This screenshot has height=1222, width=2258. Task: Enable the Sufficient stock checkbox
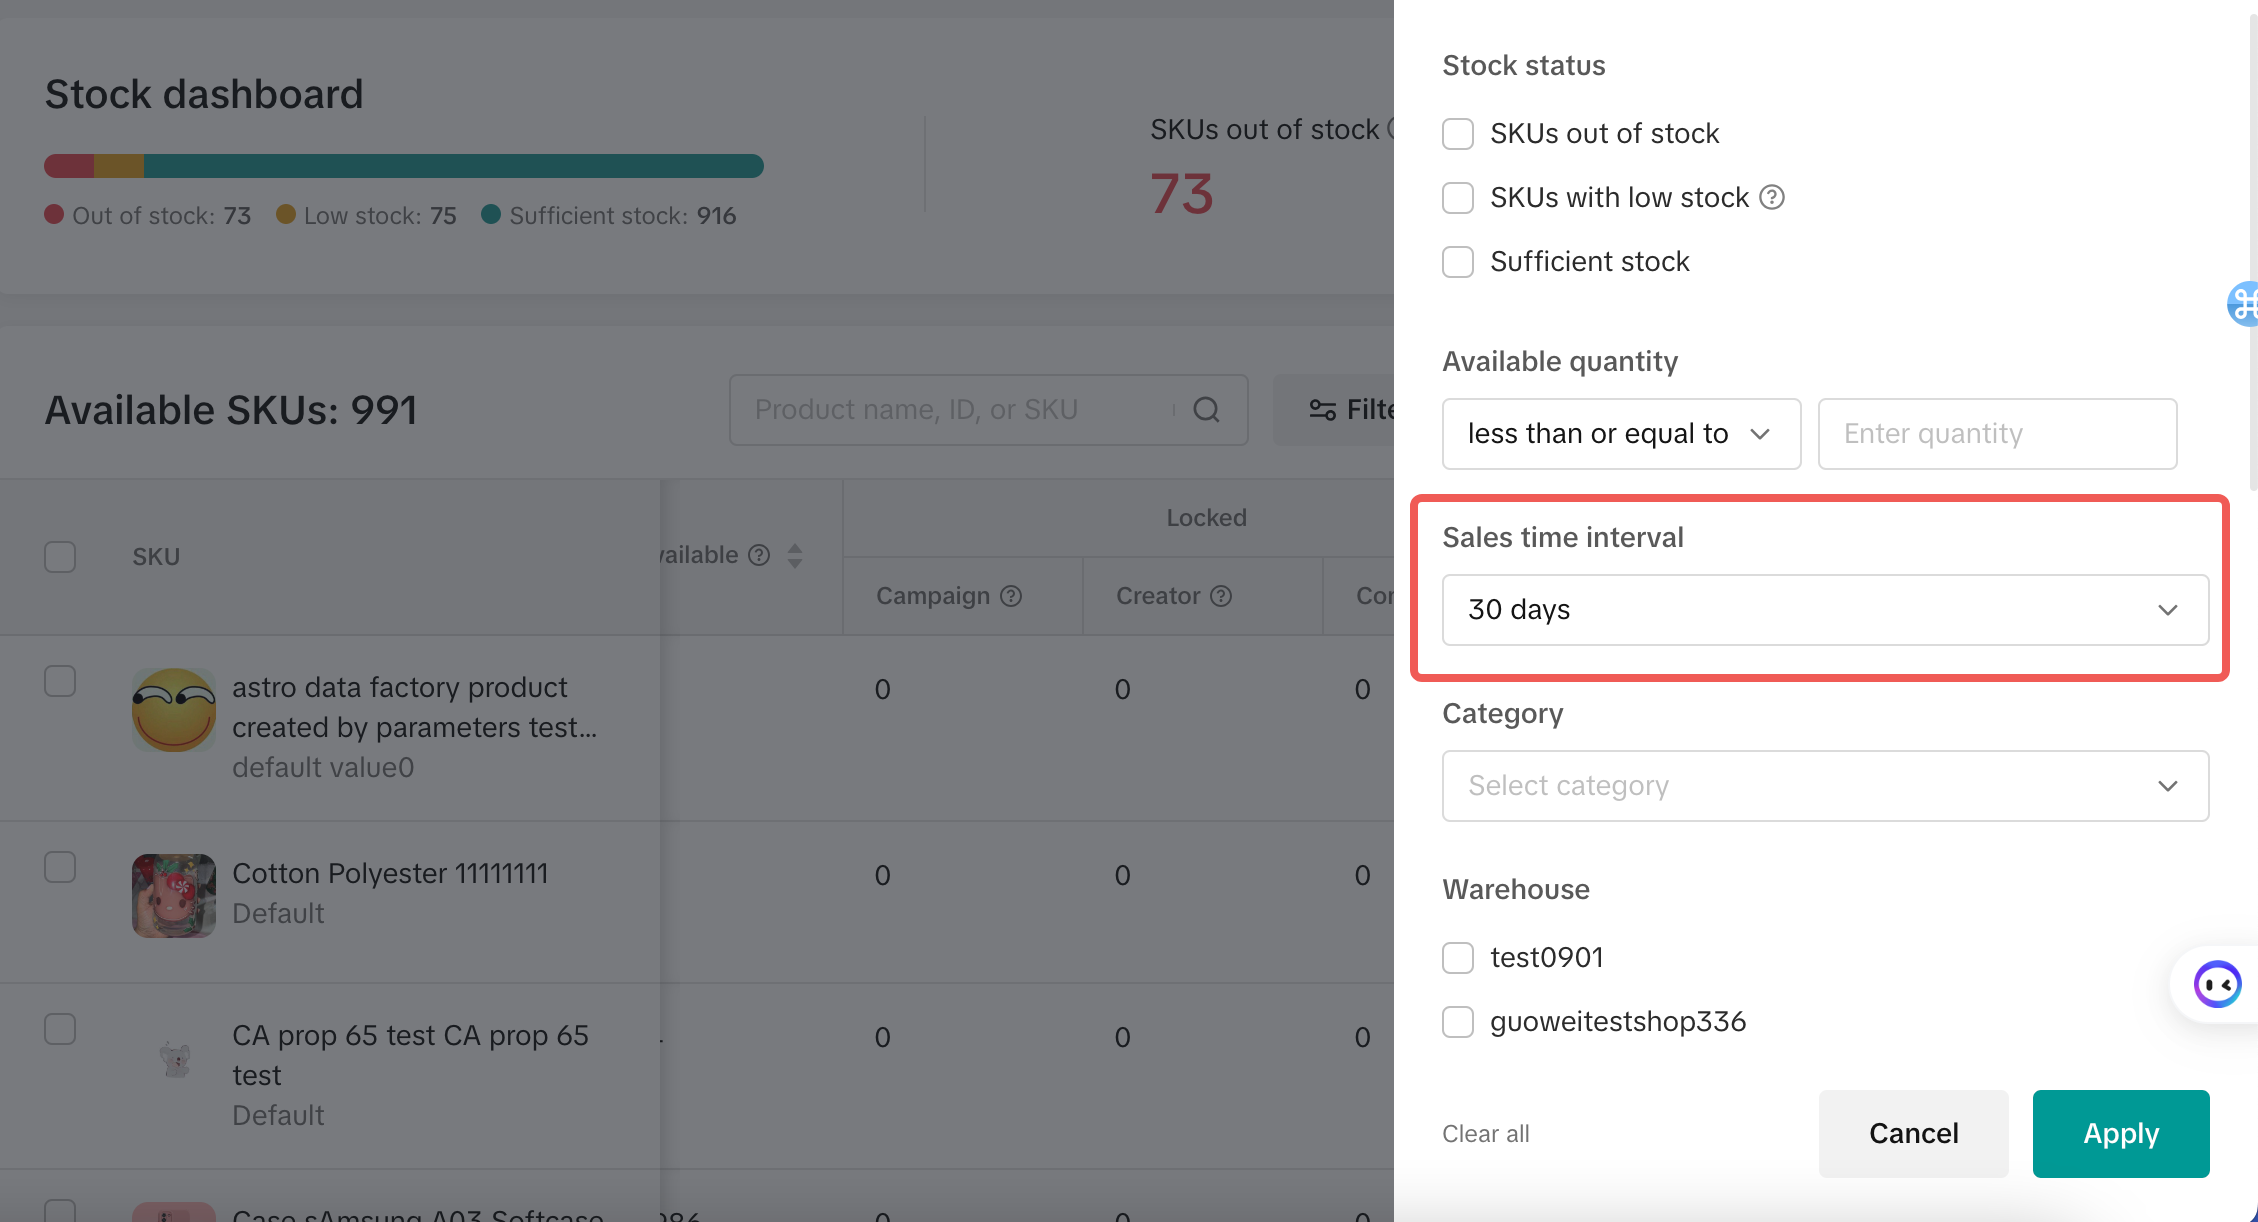click(1458, 262)
